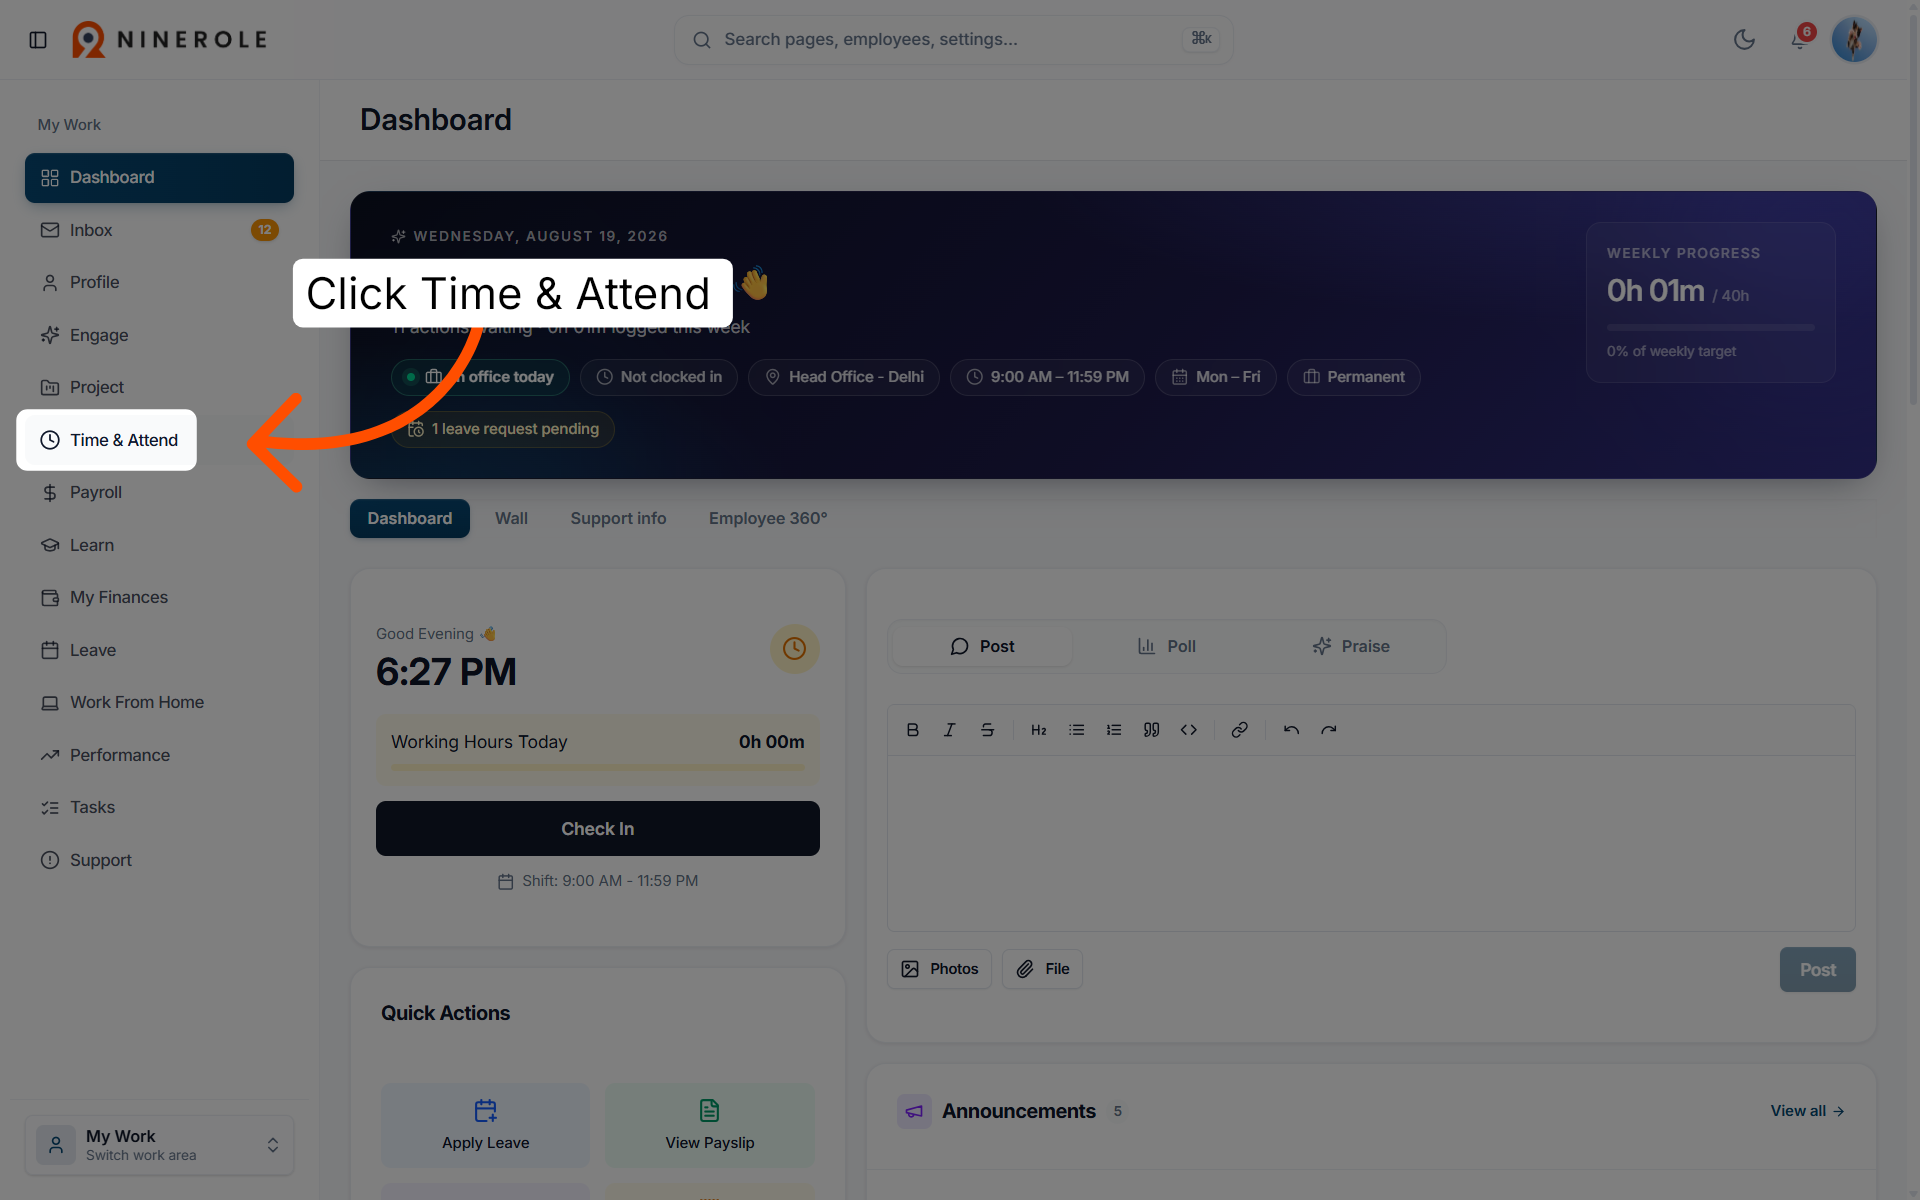The height and width of the screenshot is (1200, 1920).
Task: Click the Working Hours Today progress bar
Action: click(597, 768)
